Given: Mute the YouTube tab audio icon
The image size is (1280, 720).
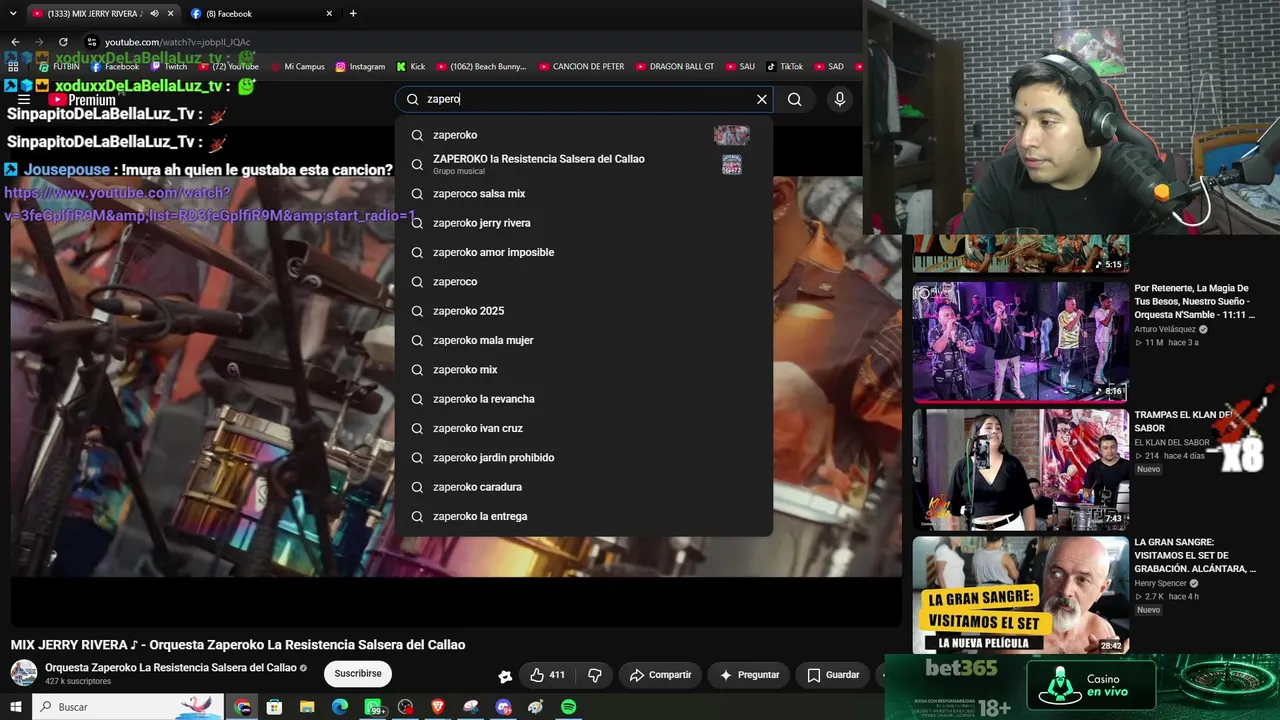Looking at the screenshot, I should click(x=154, y=14).
